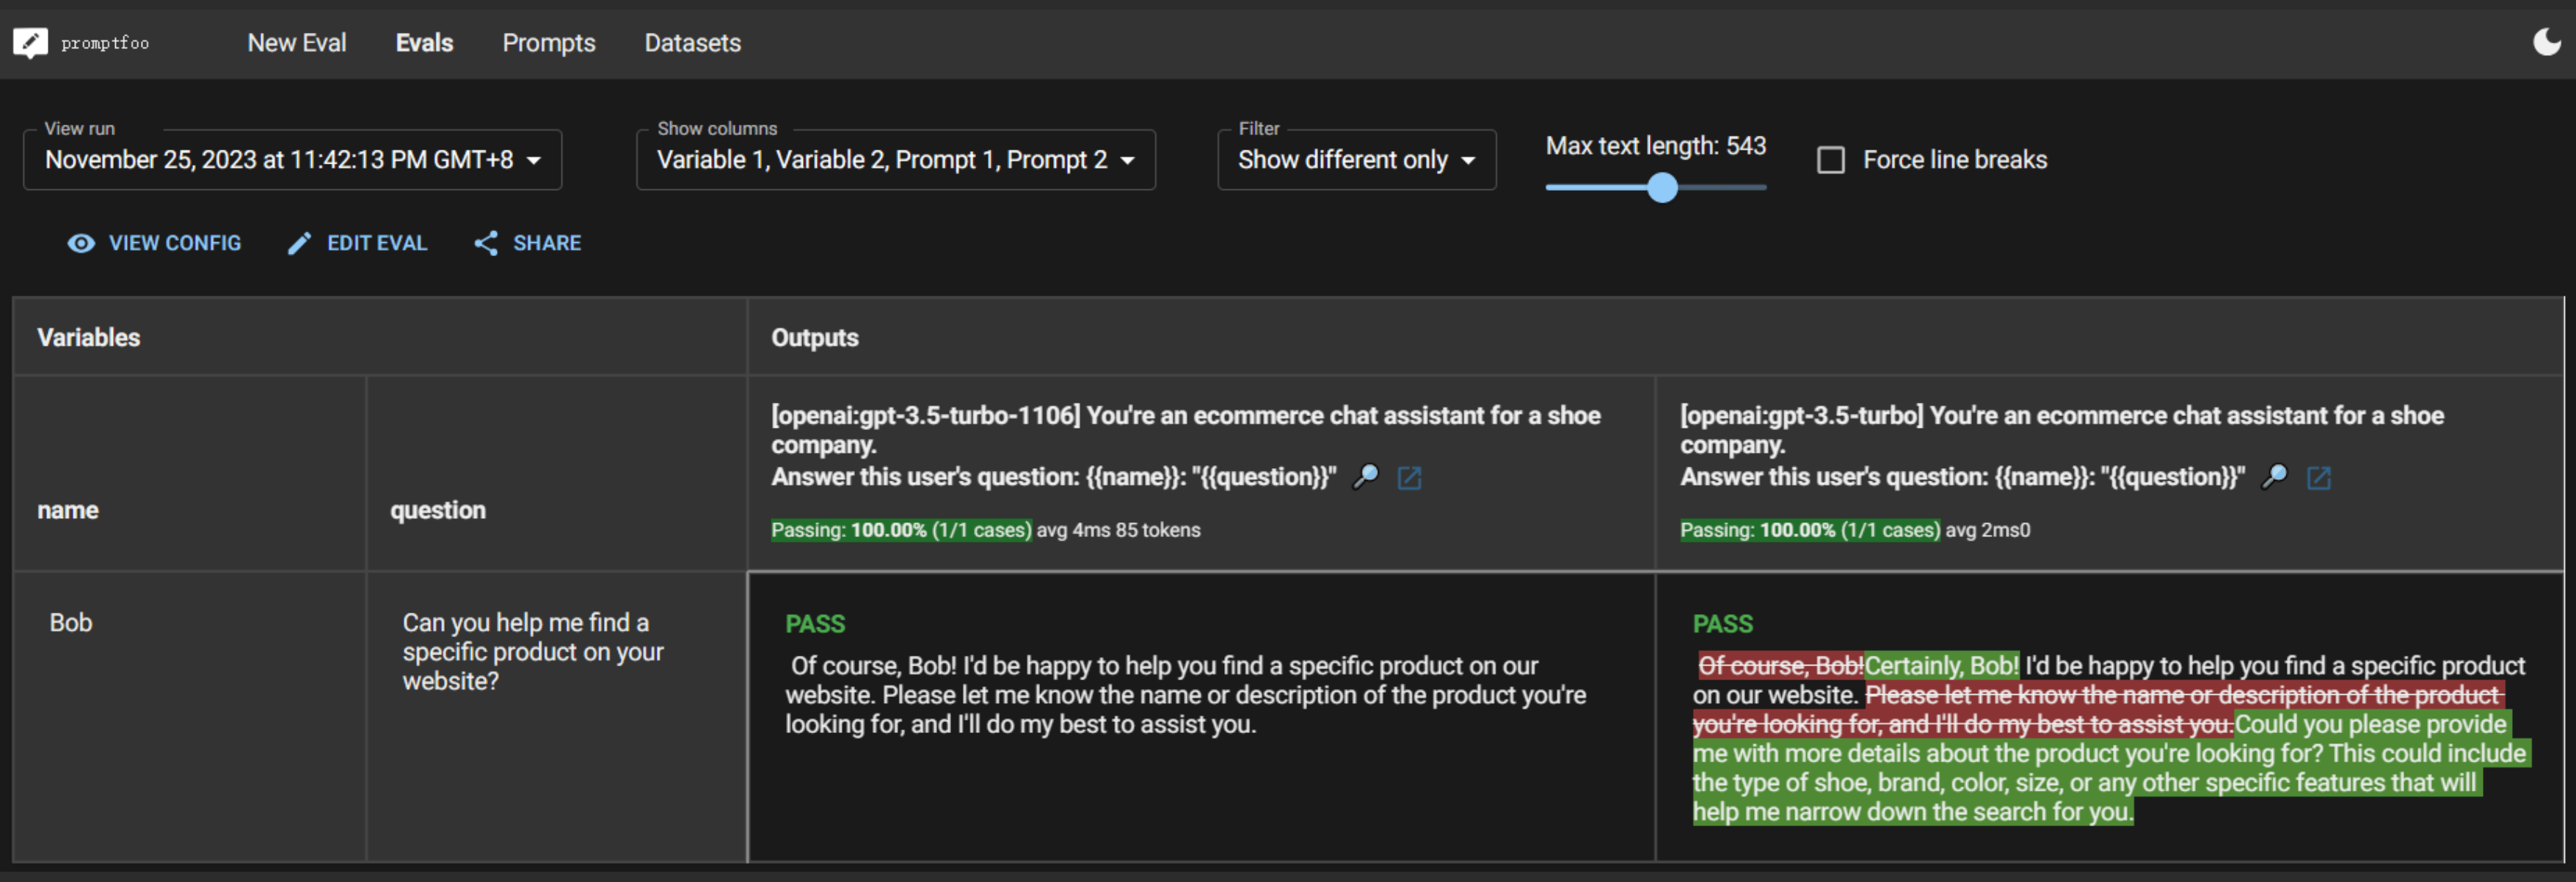Click the Outputs header
Image resolution: width=2576 pixels, height=882 pixels.
[x=815, y=338]
